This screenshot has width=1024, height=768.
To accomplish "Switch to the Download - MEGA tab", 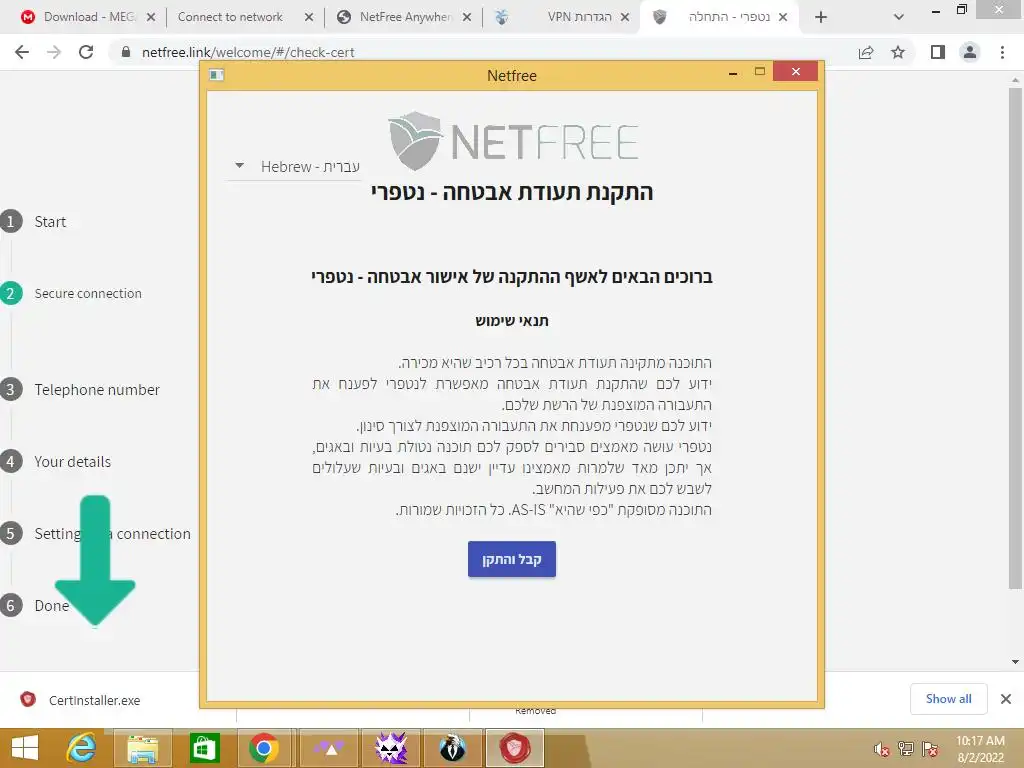I will [89, 17].
